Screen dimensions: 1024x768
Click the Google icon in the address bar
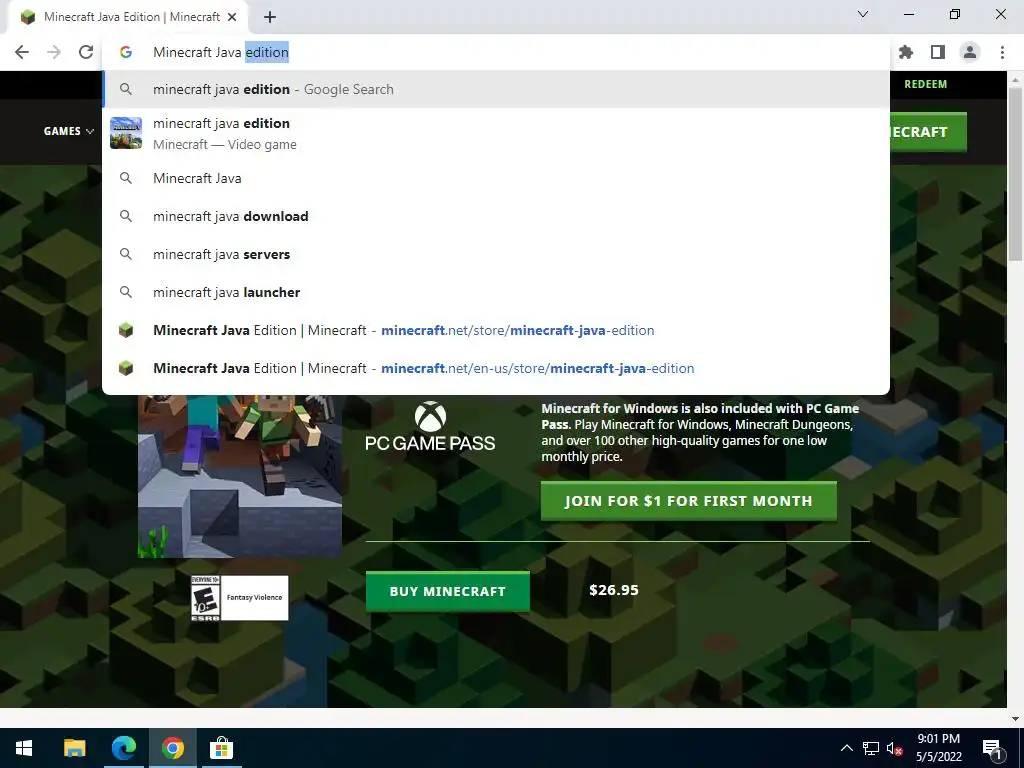click(x=125, y=52)
